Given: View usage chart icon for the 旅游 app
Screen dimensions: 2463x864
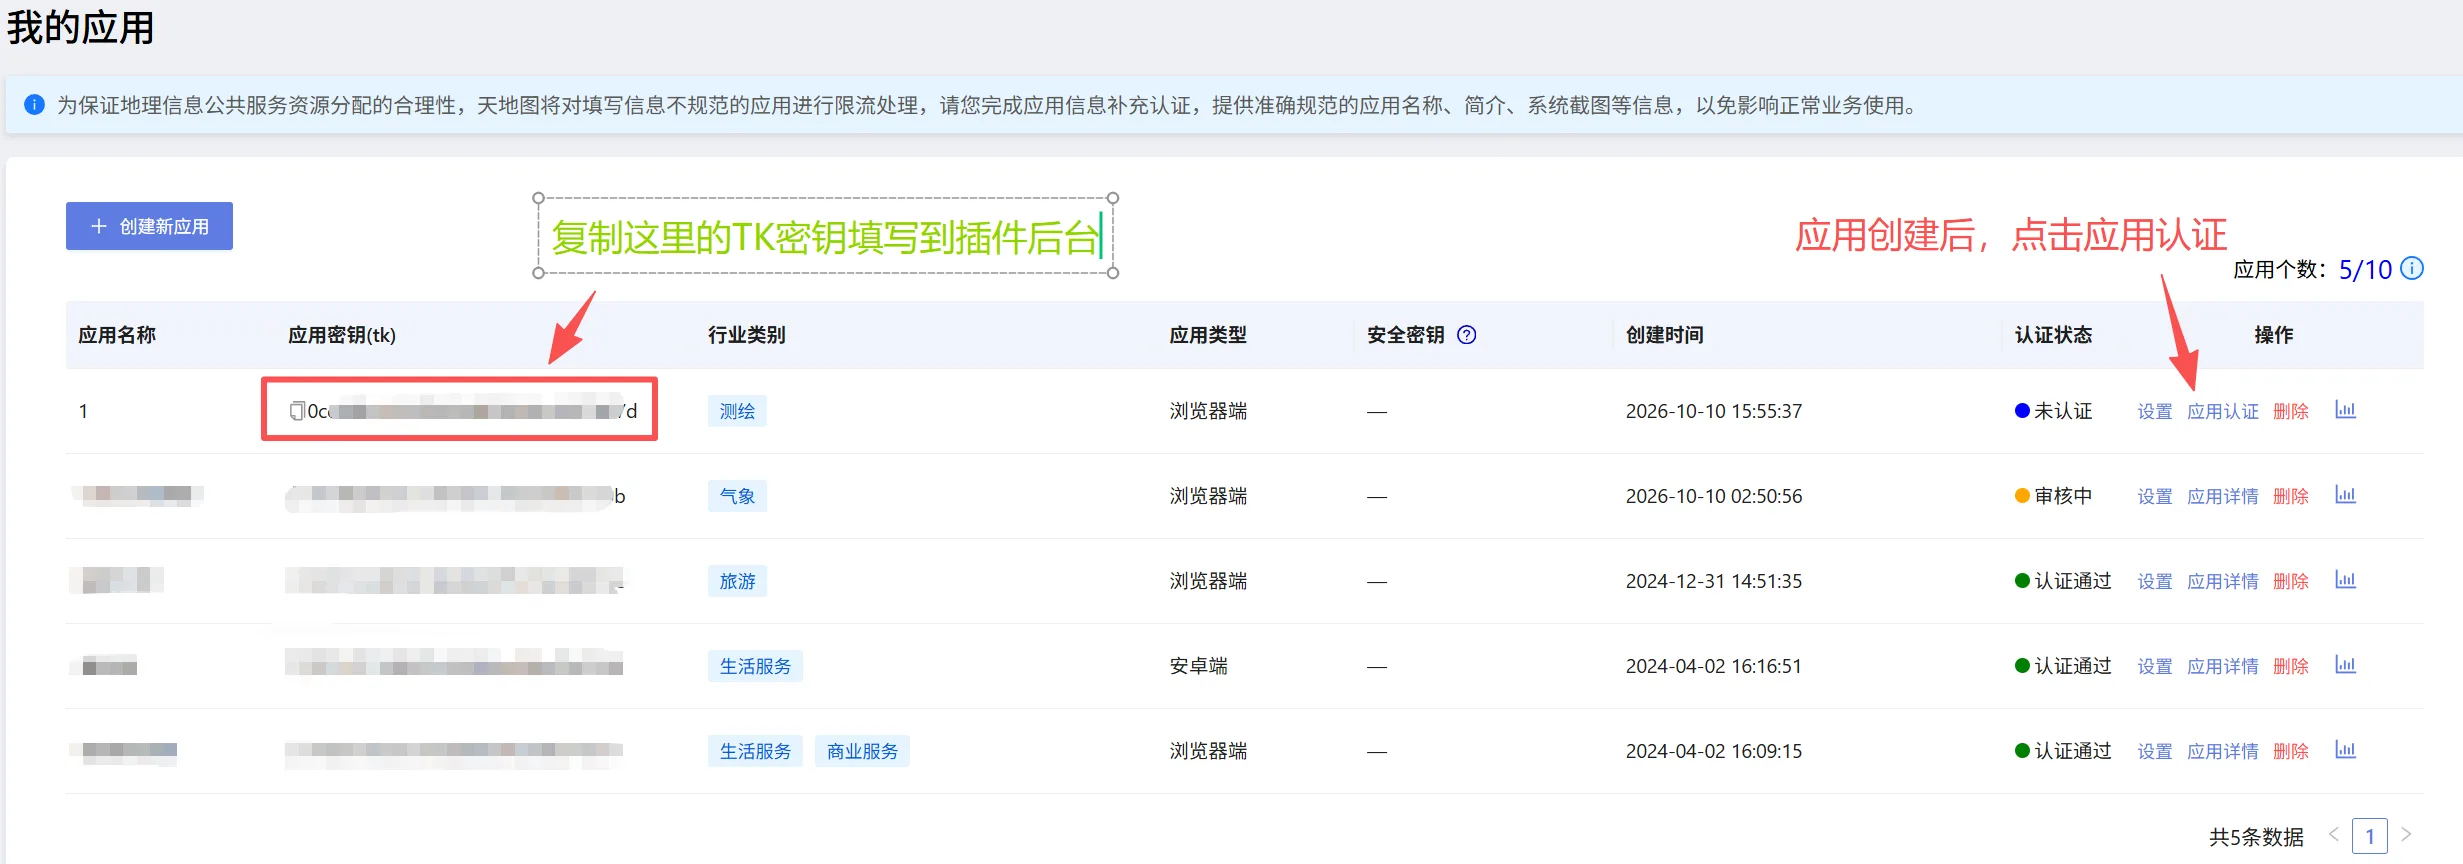Looking at the screenshot, I should click(2345, 580).
